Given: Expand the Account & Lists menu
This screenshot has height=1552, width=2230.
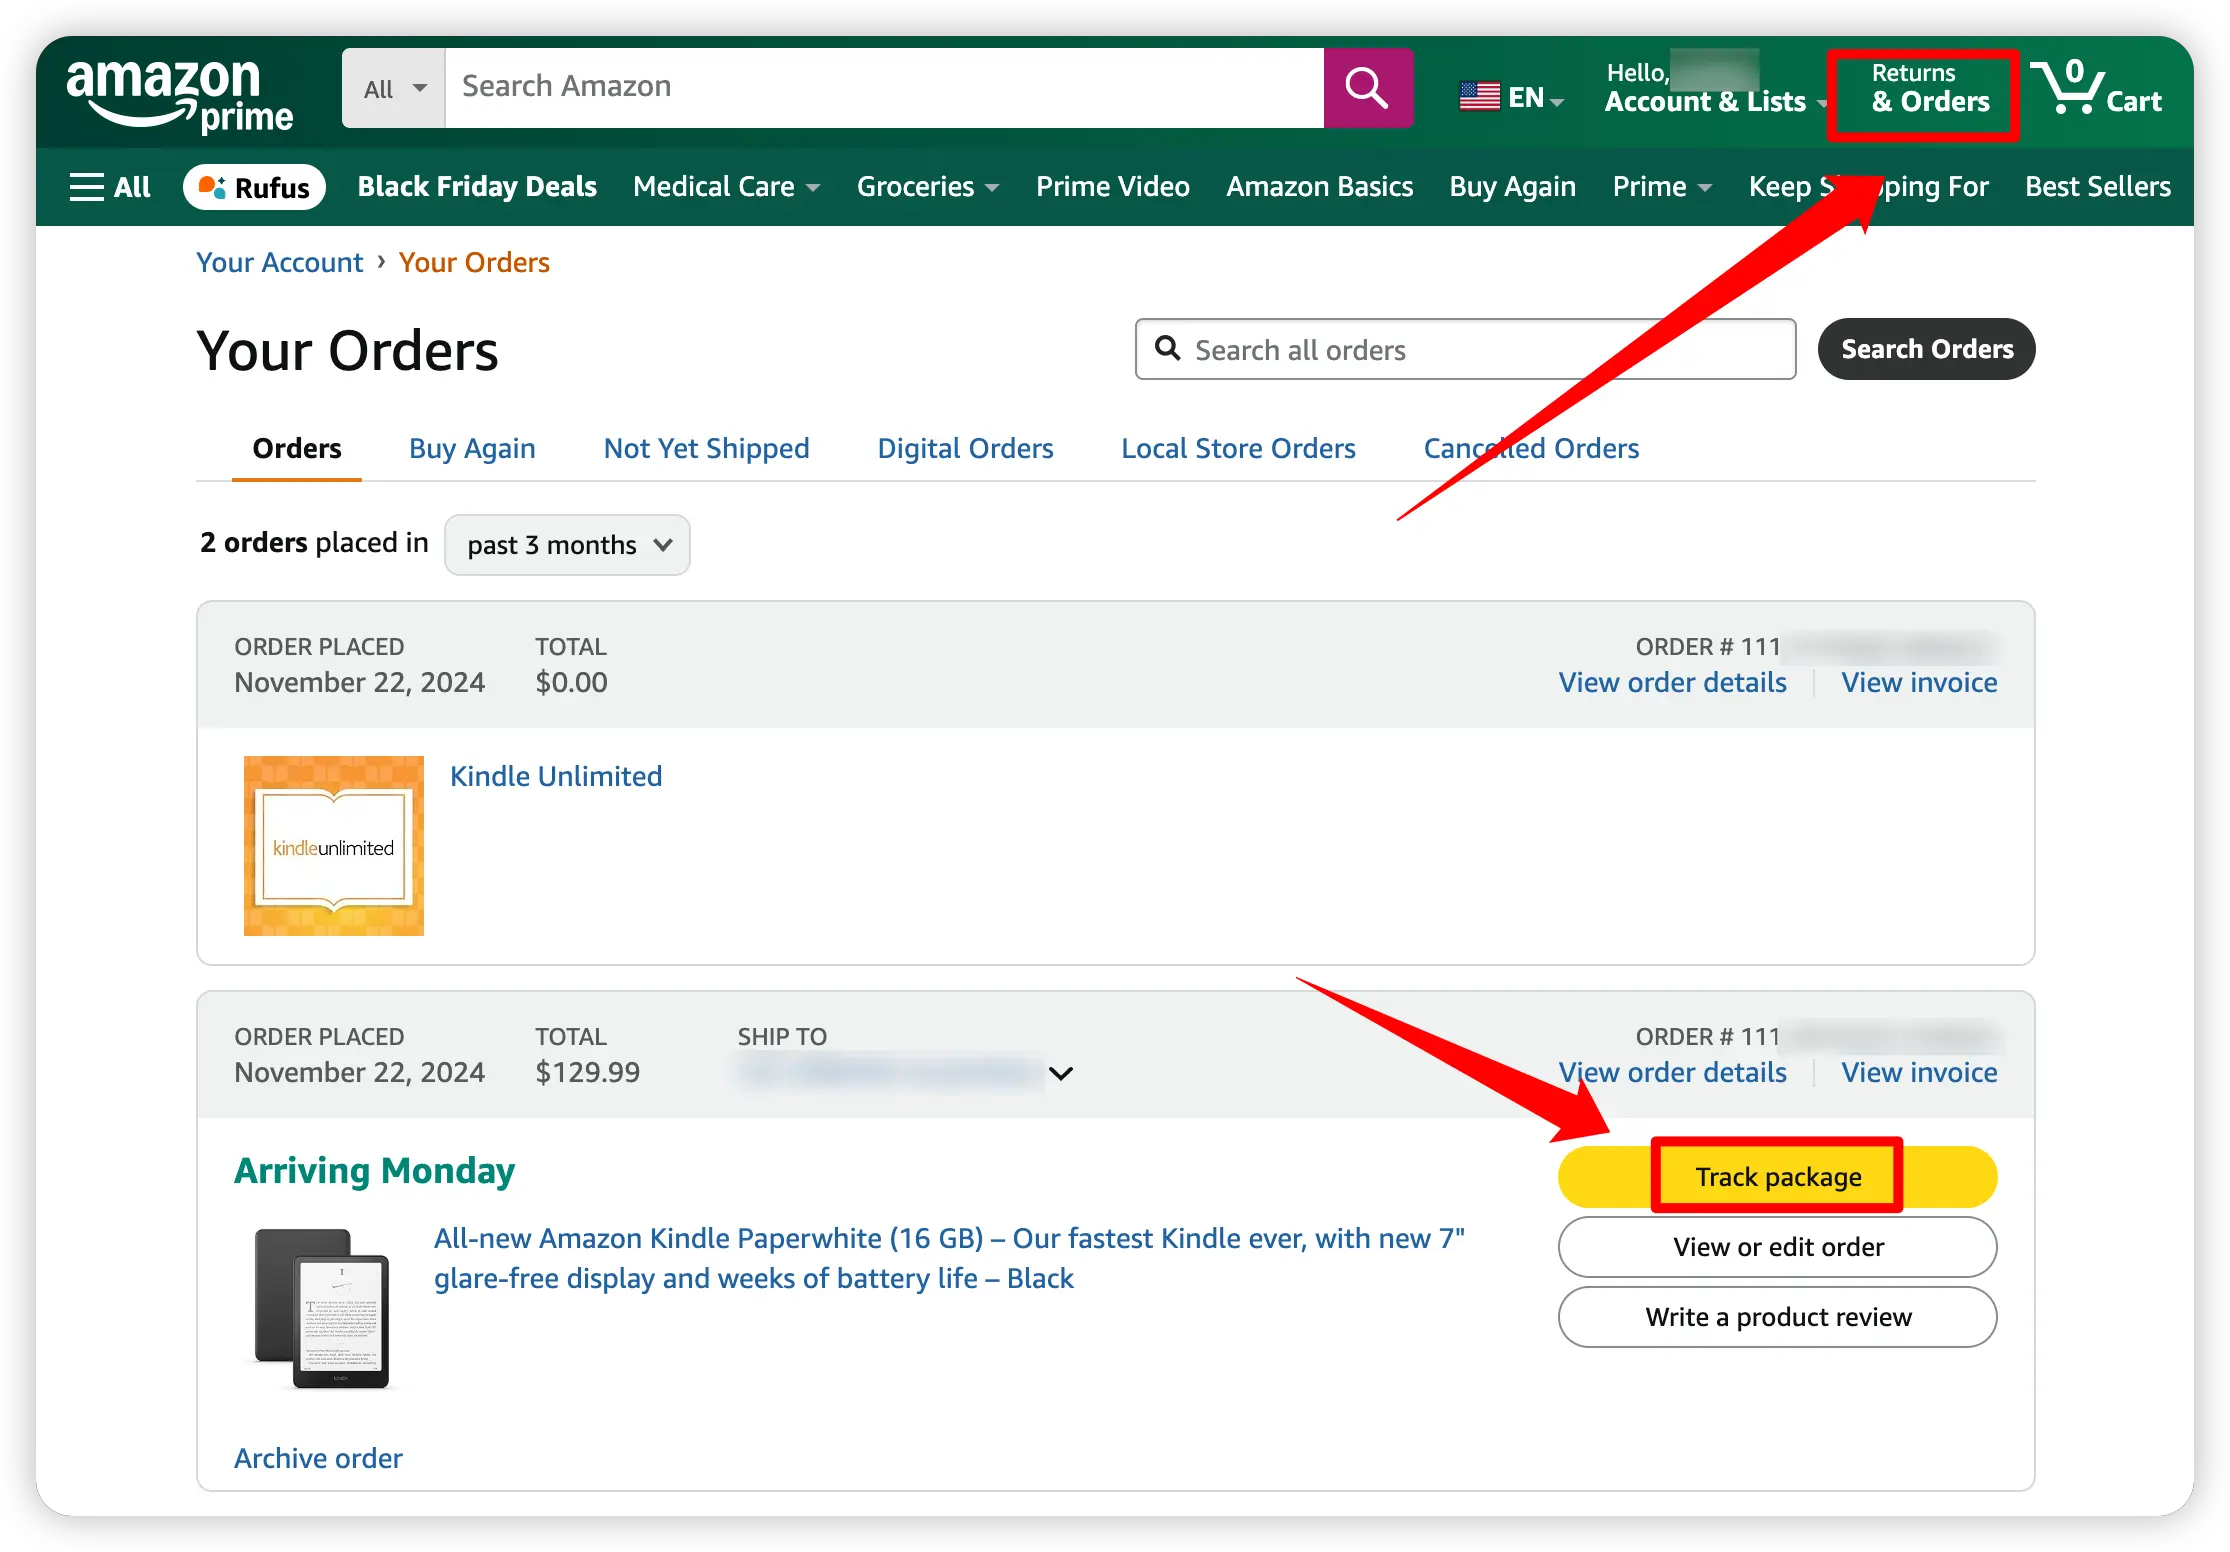Looking at the screenshot, I should (1714, 88).
